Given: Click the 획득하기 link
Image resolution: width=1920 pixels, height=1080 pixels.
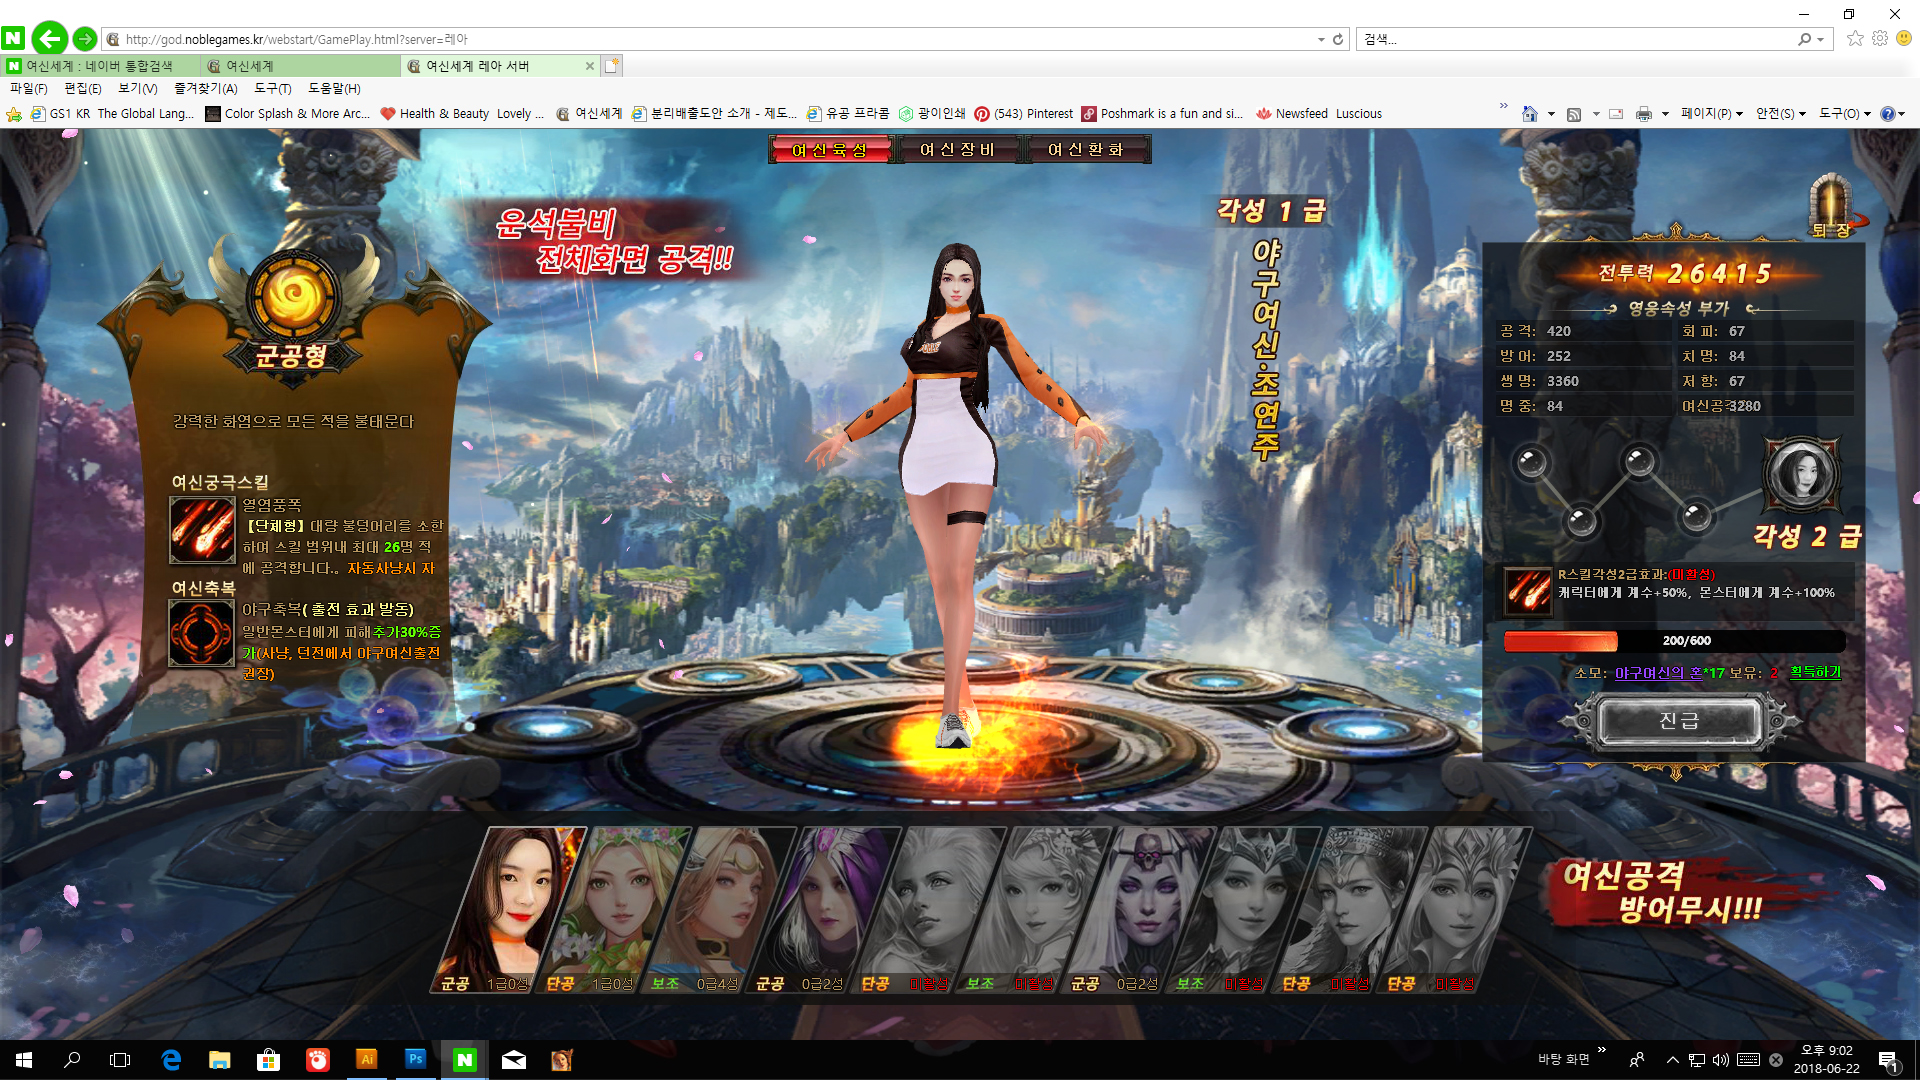Looking at the screenshot, I should [1815, 672].
